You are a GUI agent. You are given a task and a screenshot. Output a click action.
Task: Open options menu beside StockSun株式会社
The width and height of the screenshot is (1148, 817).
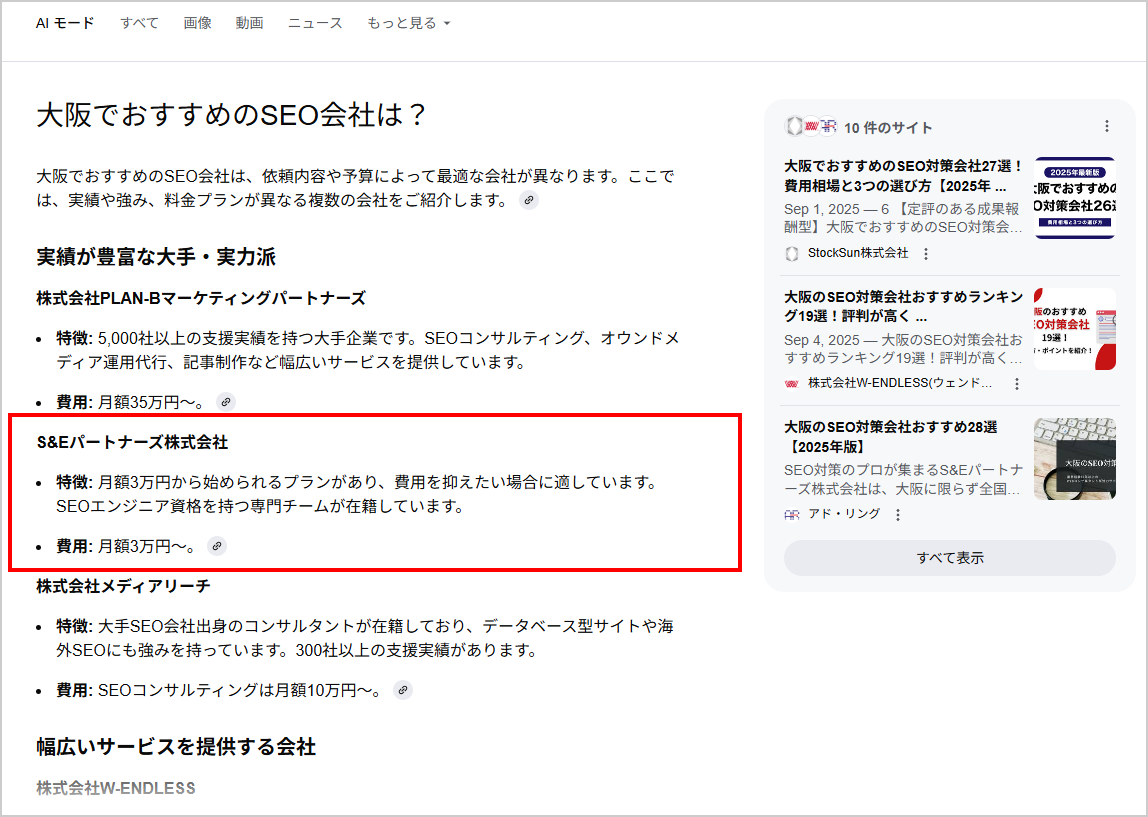pyautogui.click(x=926, y=254)
